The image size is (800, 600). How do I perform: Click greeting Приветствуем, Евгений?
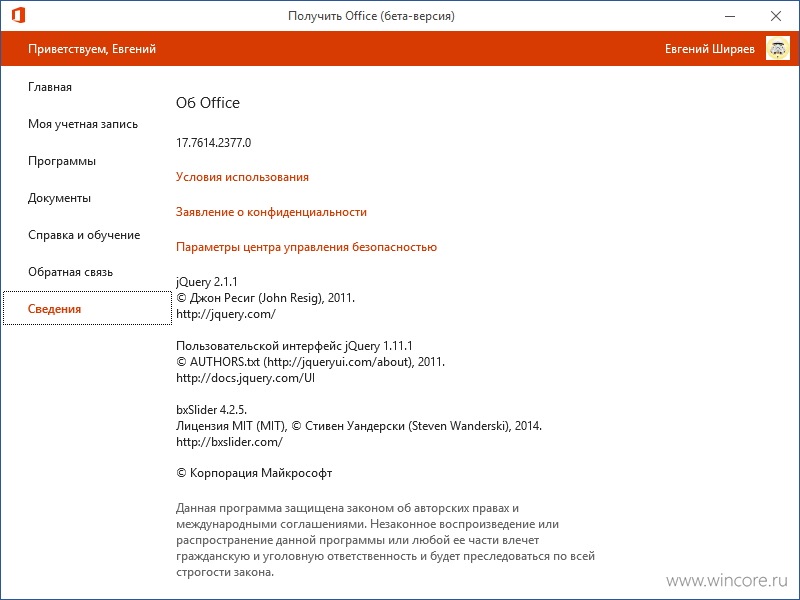point(92,49)
